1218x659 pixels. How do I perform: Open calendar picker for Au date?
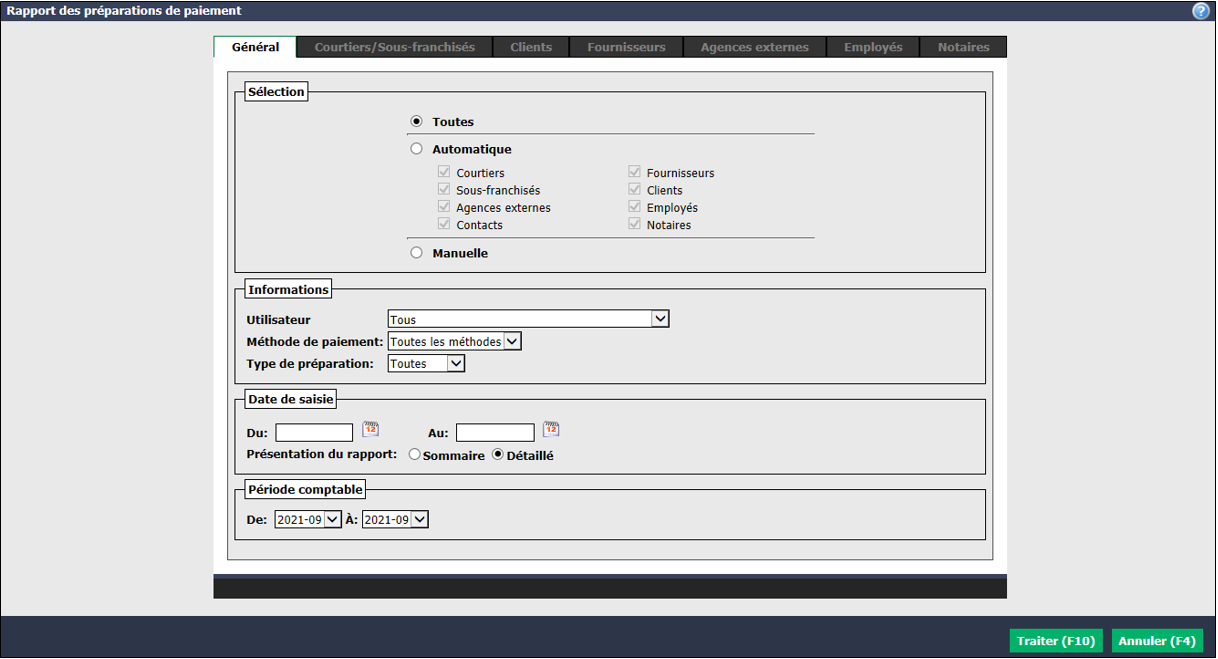551,430
